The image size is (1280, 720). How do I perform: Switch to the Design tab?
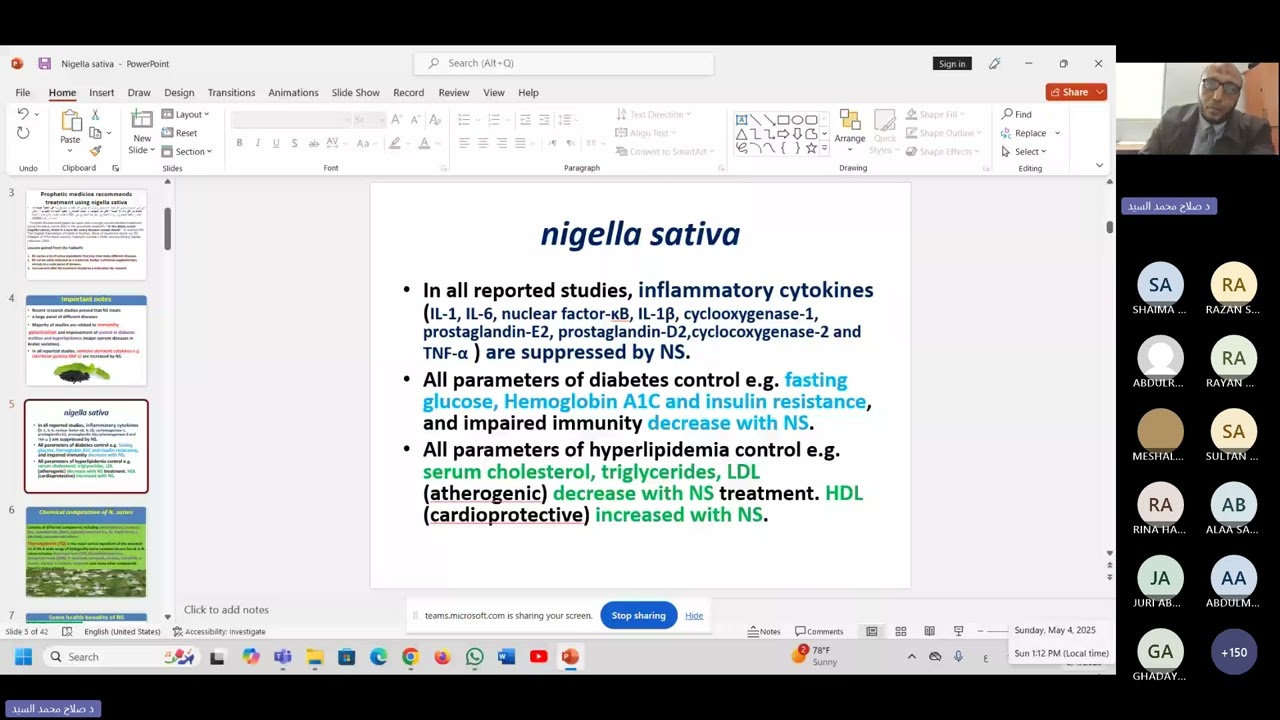(179, 92)
